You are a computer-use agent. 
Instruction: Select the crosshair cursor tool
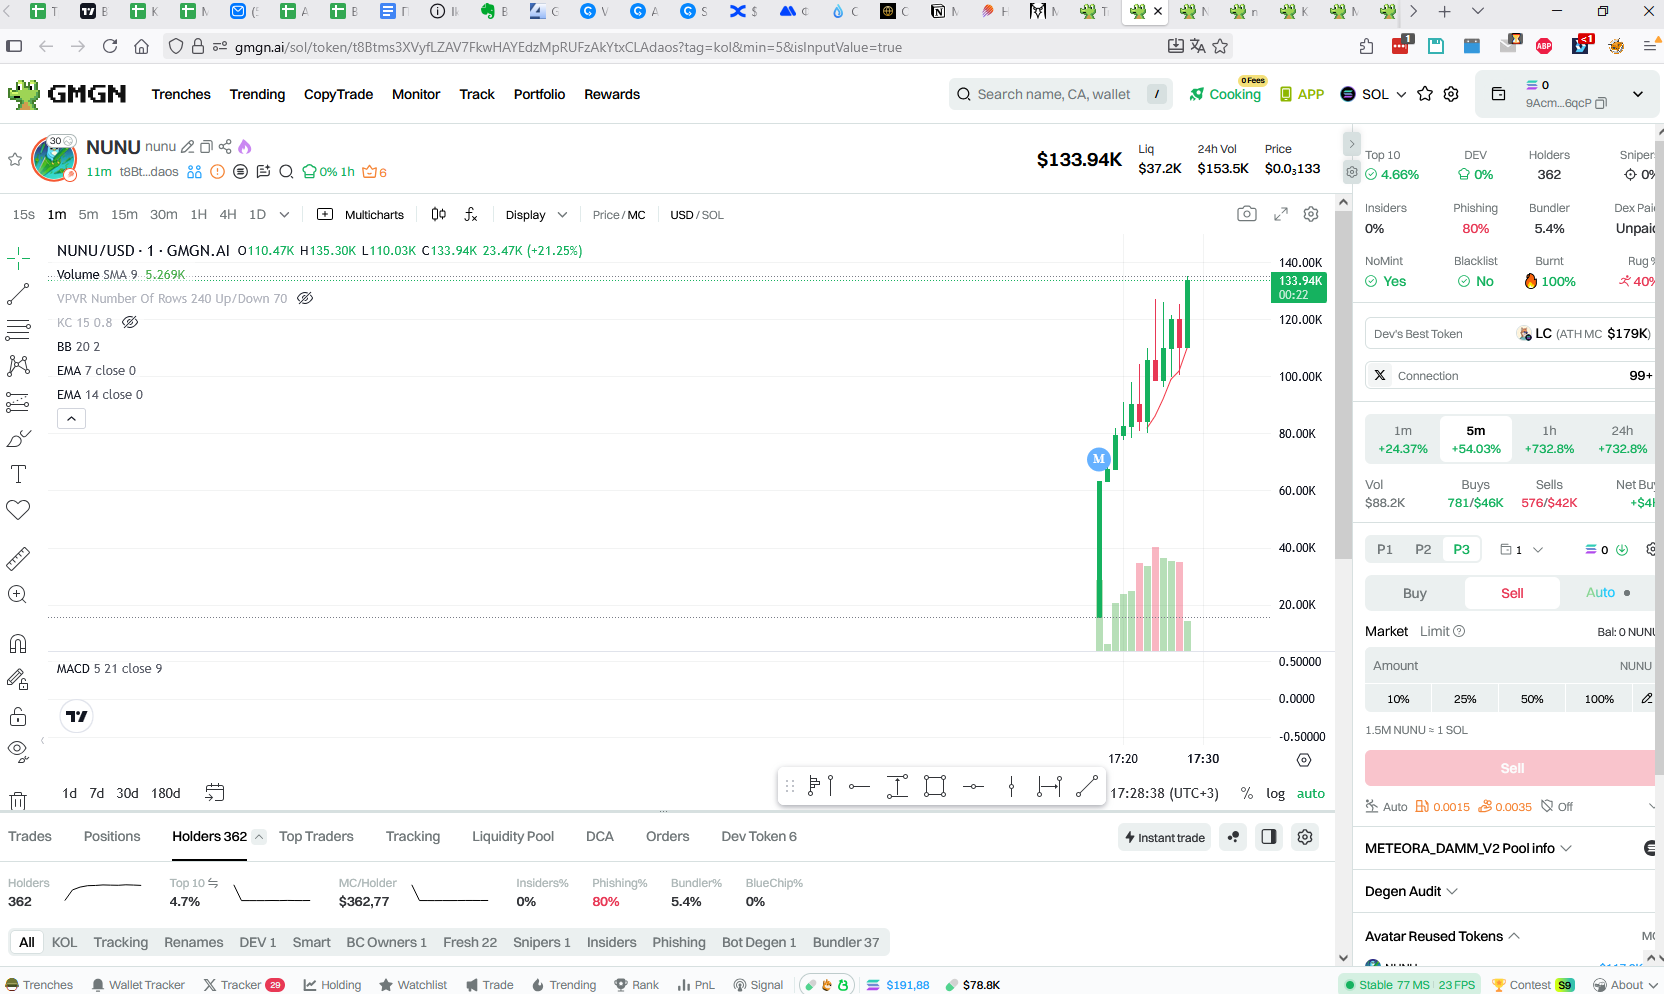(x=18, y=259)
